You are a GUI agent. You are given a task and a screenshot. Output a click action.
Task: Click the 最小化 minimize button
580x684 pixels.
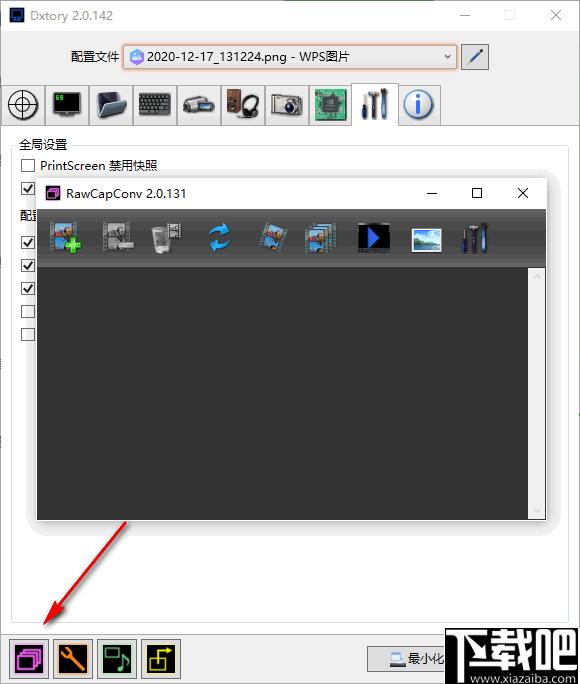coord(406,659)
